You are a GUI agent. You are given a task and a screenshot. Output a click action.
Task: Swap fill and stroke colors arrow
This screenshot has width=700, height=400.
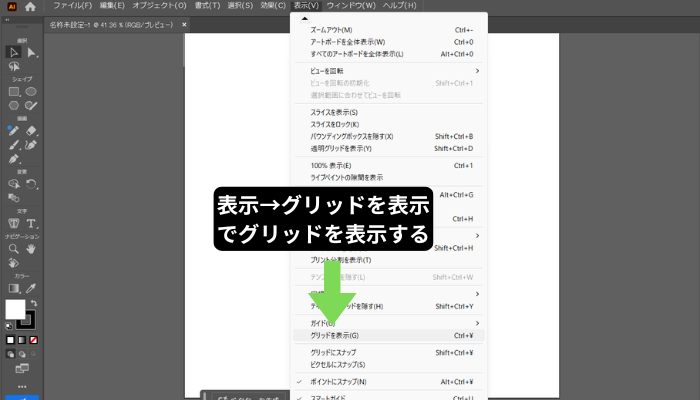point(34,303)
